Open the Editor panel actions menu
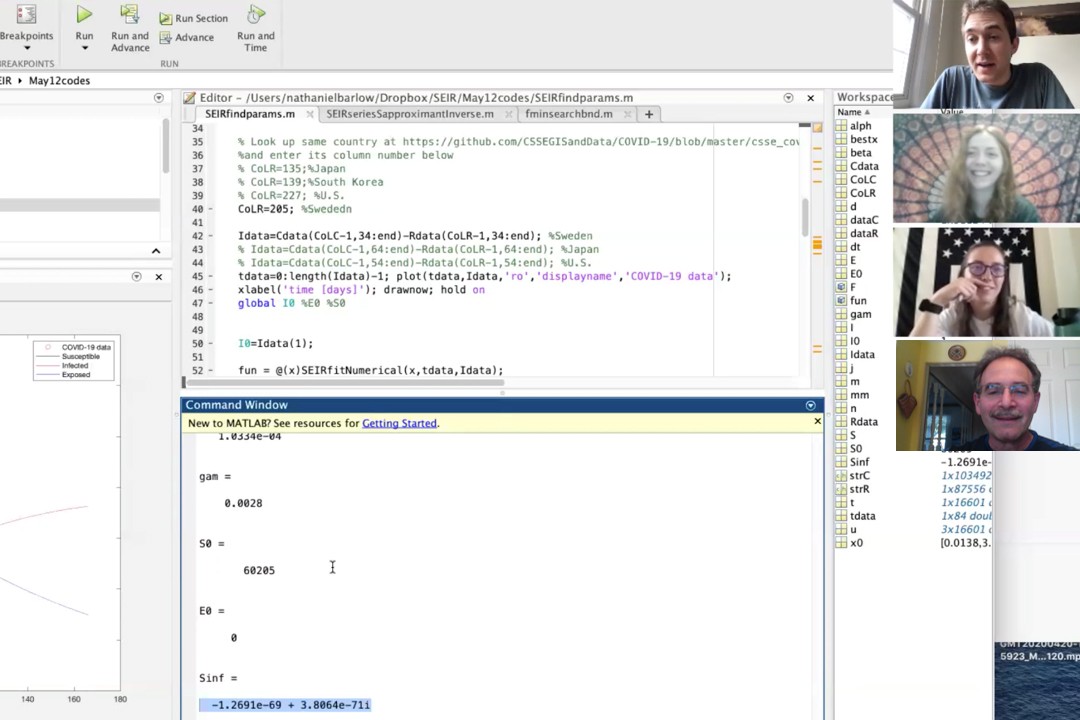 788,98
